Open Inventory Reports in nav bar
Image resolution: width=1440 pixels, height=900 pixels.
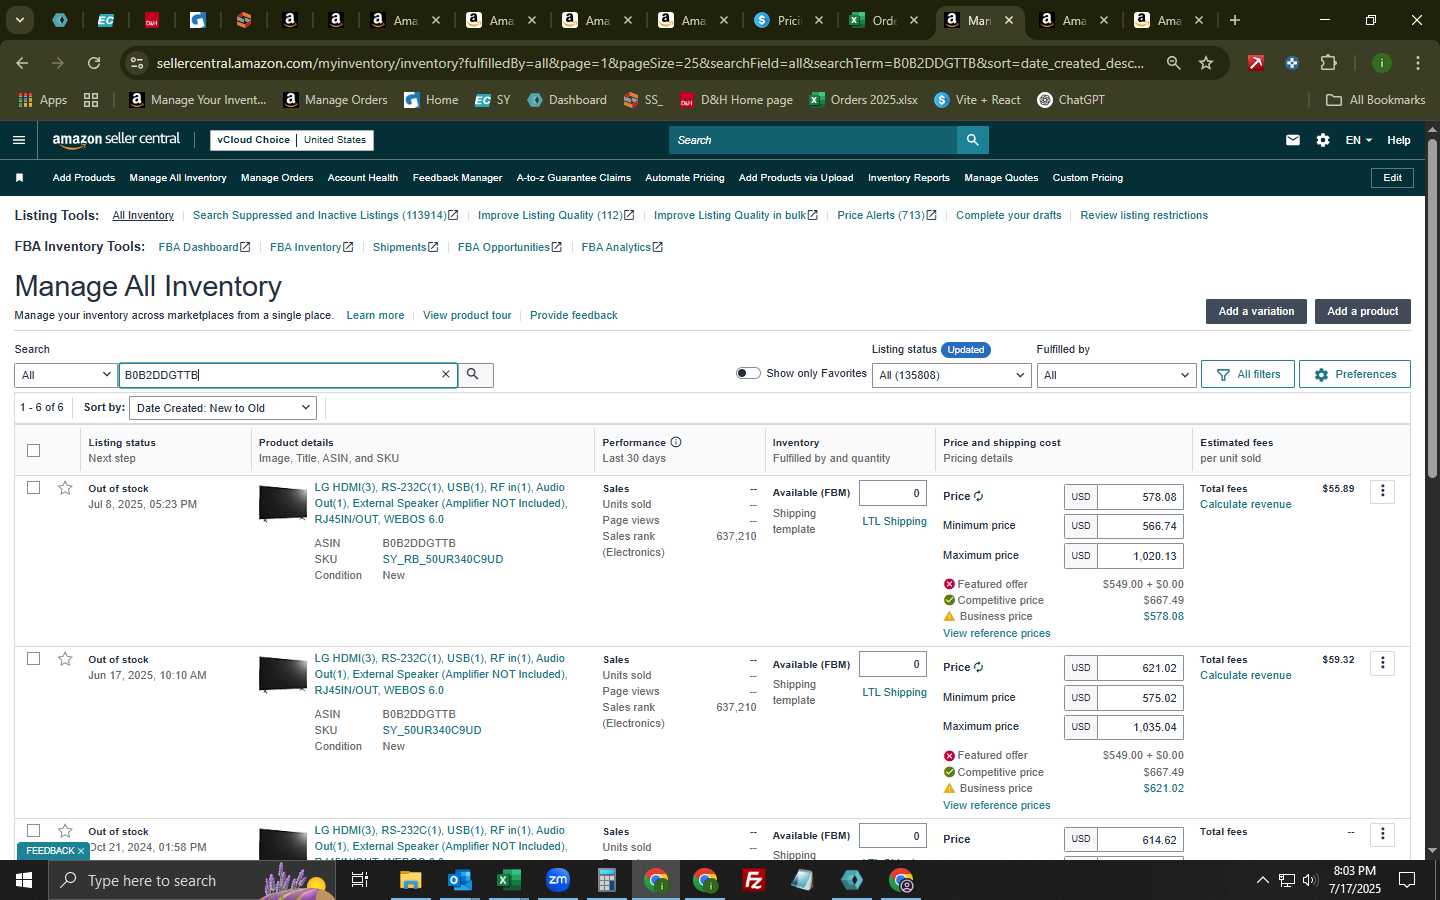point(909,178)
